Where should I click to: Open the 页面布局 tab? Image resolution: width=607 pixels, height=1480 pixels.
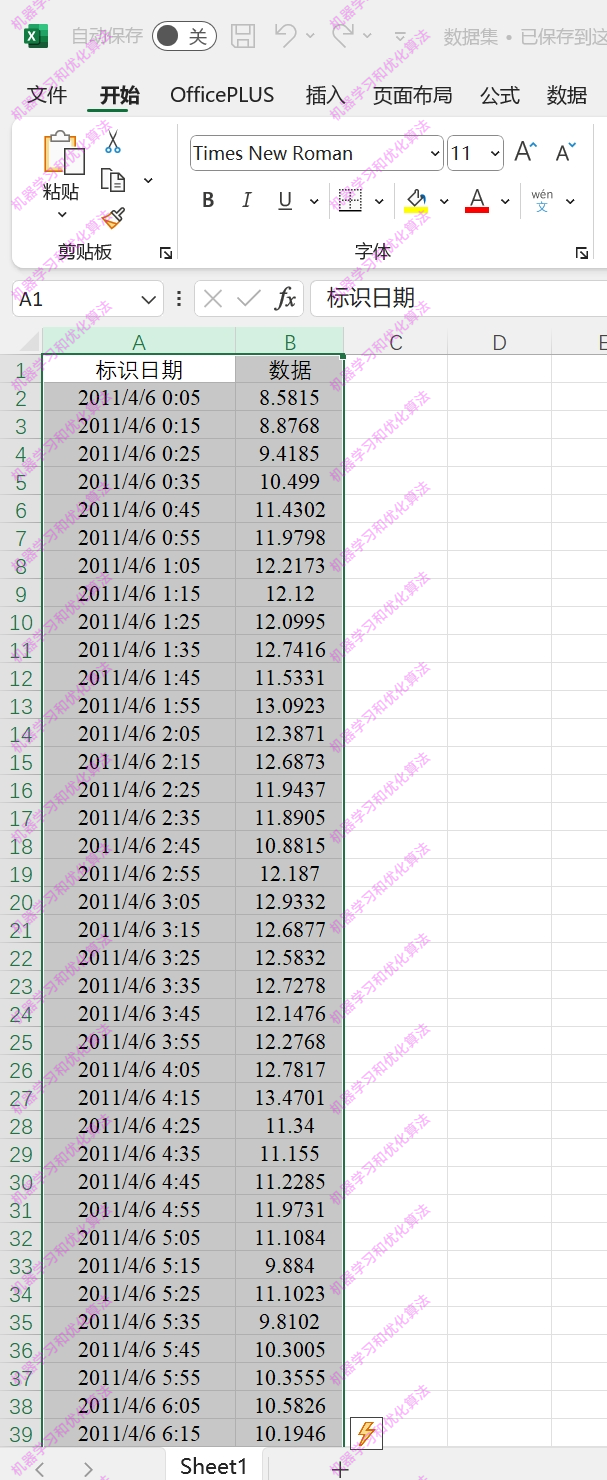point(412,95)
